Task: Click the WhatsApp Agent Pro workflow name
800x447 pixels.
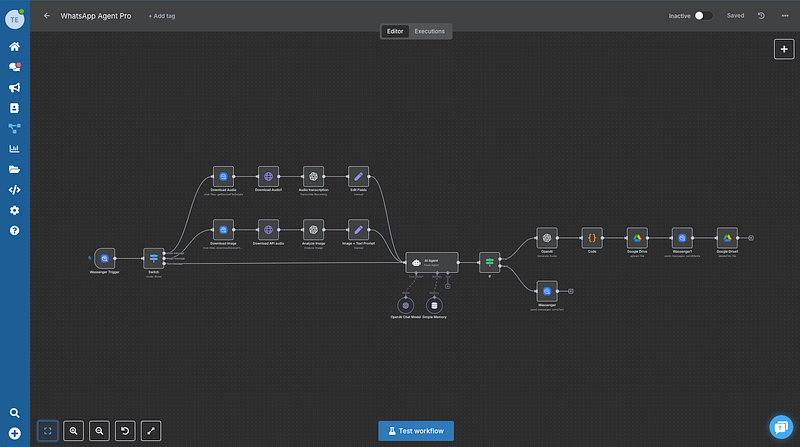Action: [x=95, y=16]
